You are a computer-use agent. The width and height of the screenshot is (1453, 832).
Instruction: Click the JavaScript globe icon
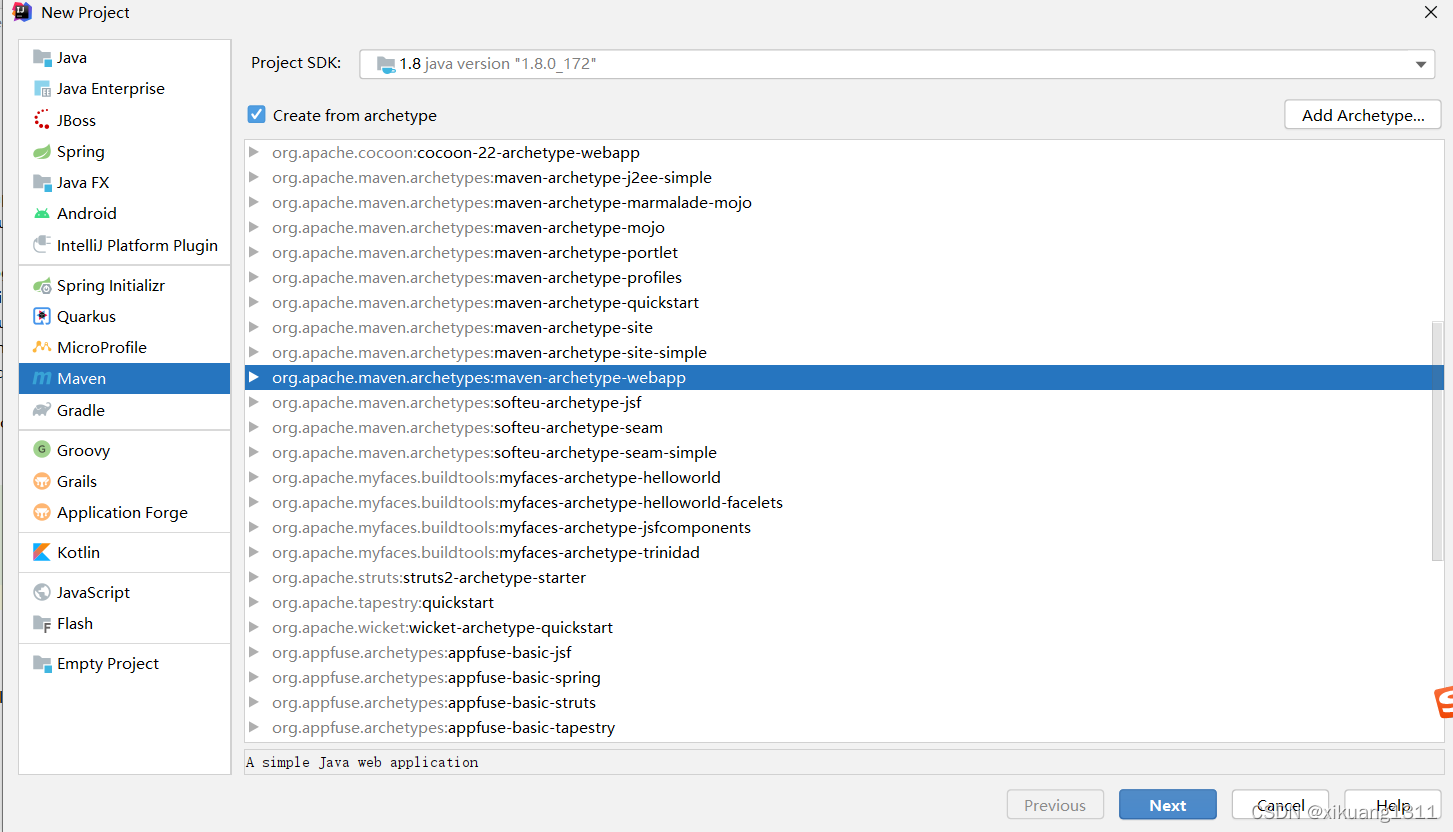click(41, 593)
